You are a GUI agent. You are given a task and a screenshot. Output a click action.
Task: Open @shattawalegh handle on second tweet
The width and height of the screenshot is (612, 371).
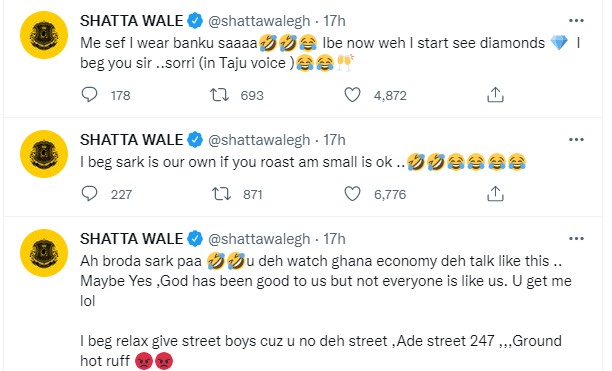pos(259,140)
